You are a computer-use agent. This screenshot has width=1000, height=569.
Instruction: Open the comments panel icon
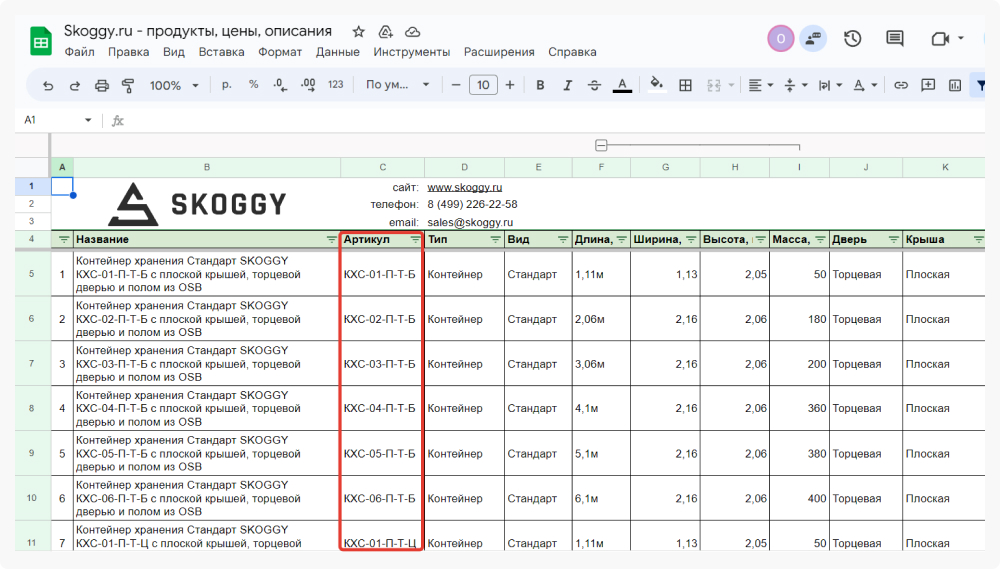tap(895, 39)
